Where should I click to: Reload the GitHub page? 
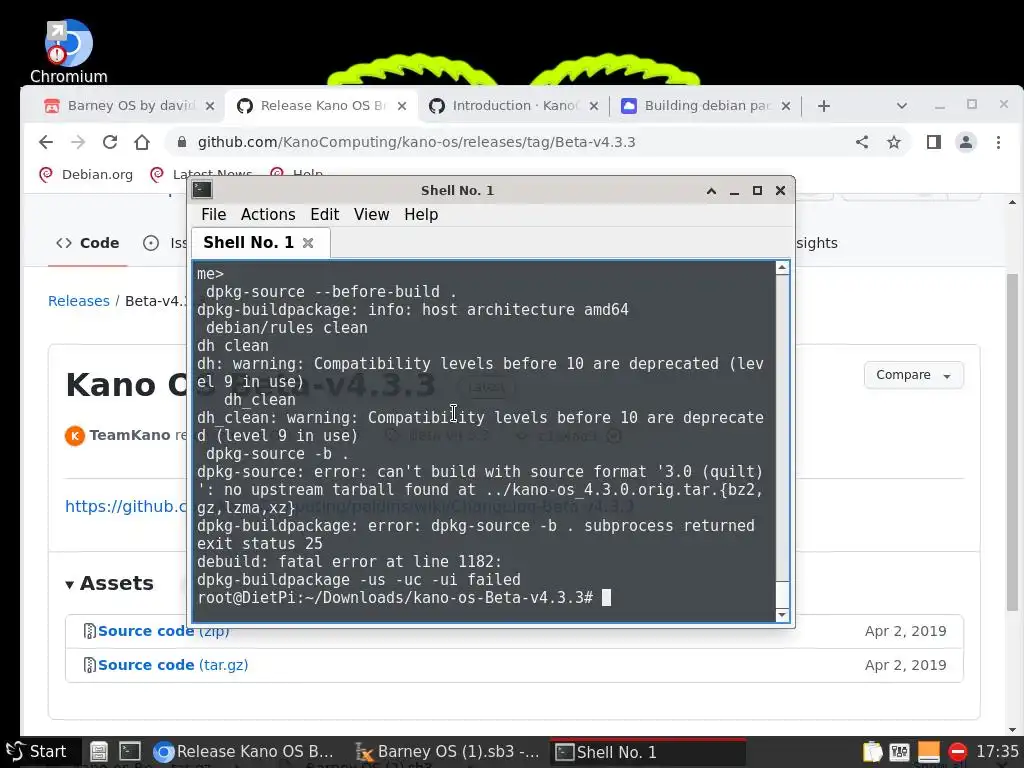110,142
